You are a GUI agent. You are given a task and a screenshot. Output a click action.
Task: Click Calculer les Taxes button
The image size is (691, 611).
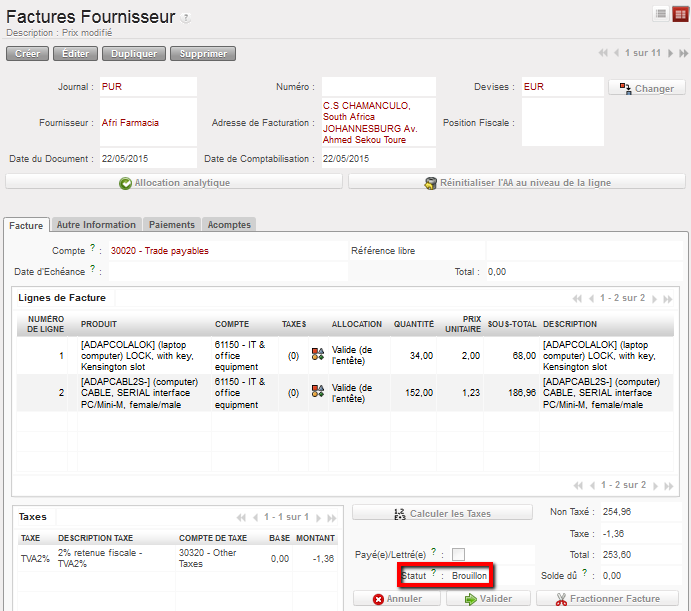click(x=441, y=513)
